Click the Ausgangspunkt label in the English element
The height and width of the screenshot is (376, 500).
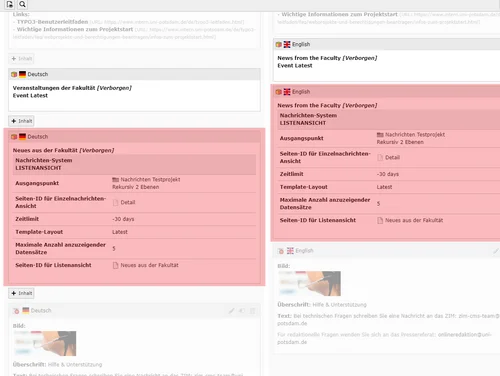coord(302,138)
